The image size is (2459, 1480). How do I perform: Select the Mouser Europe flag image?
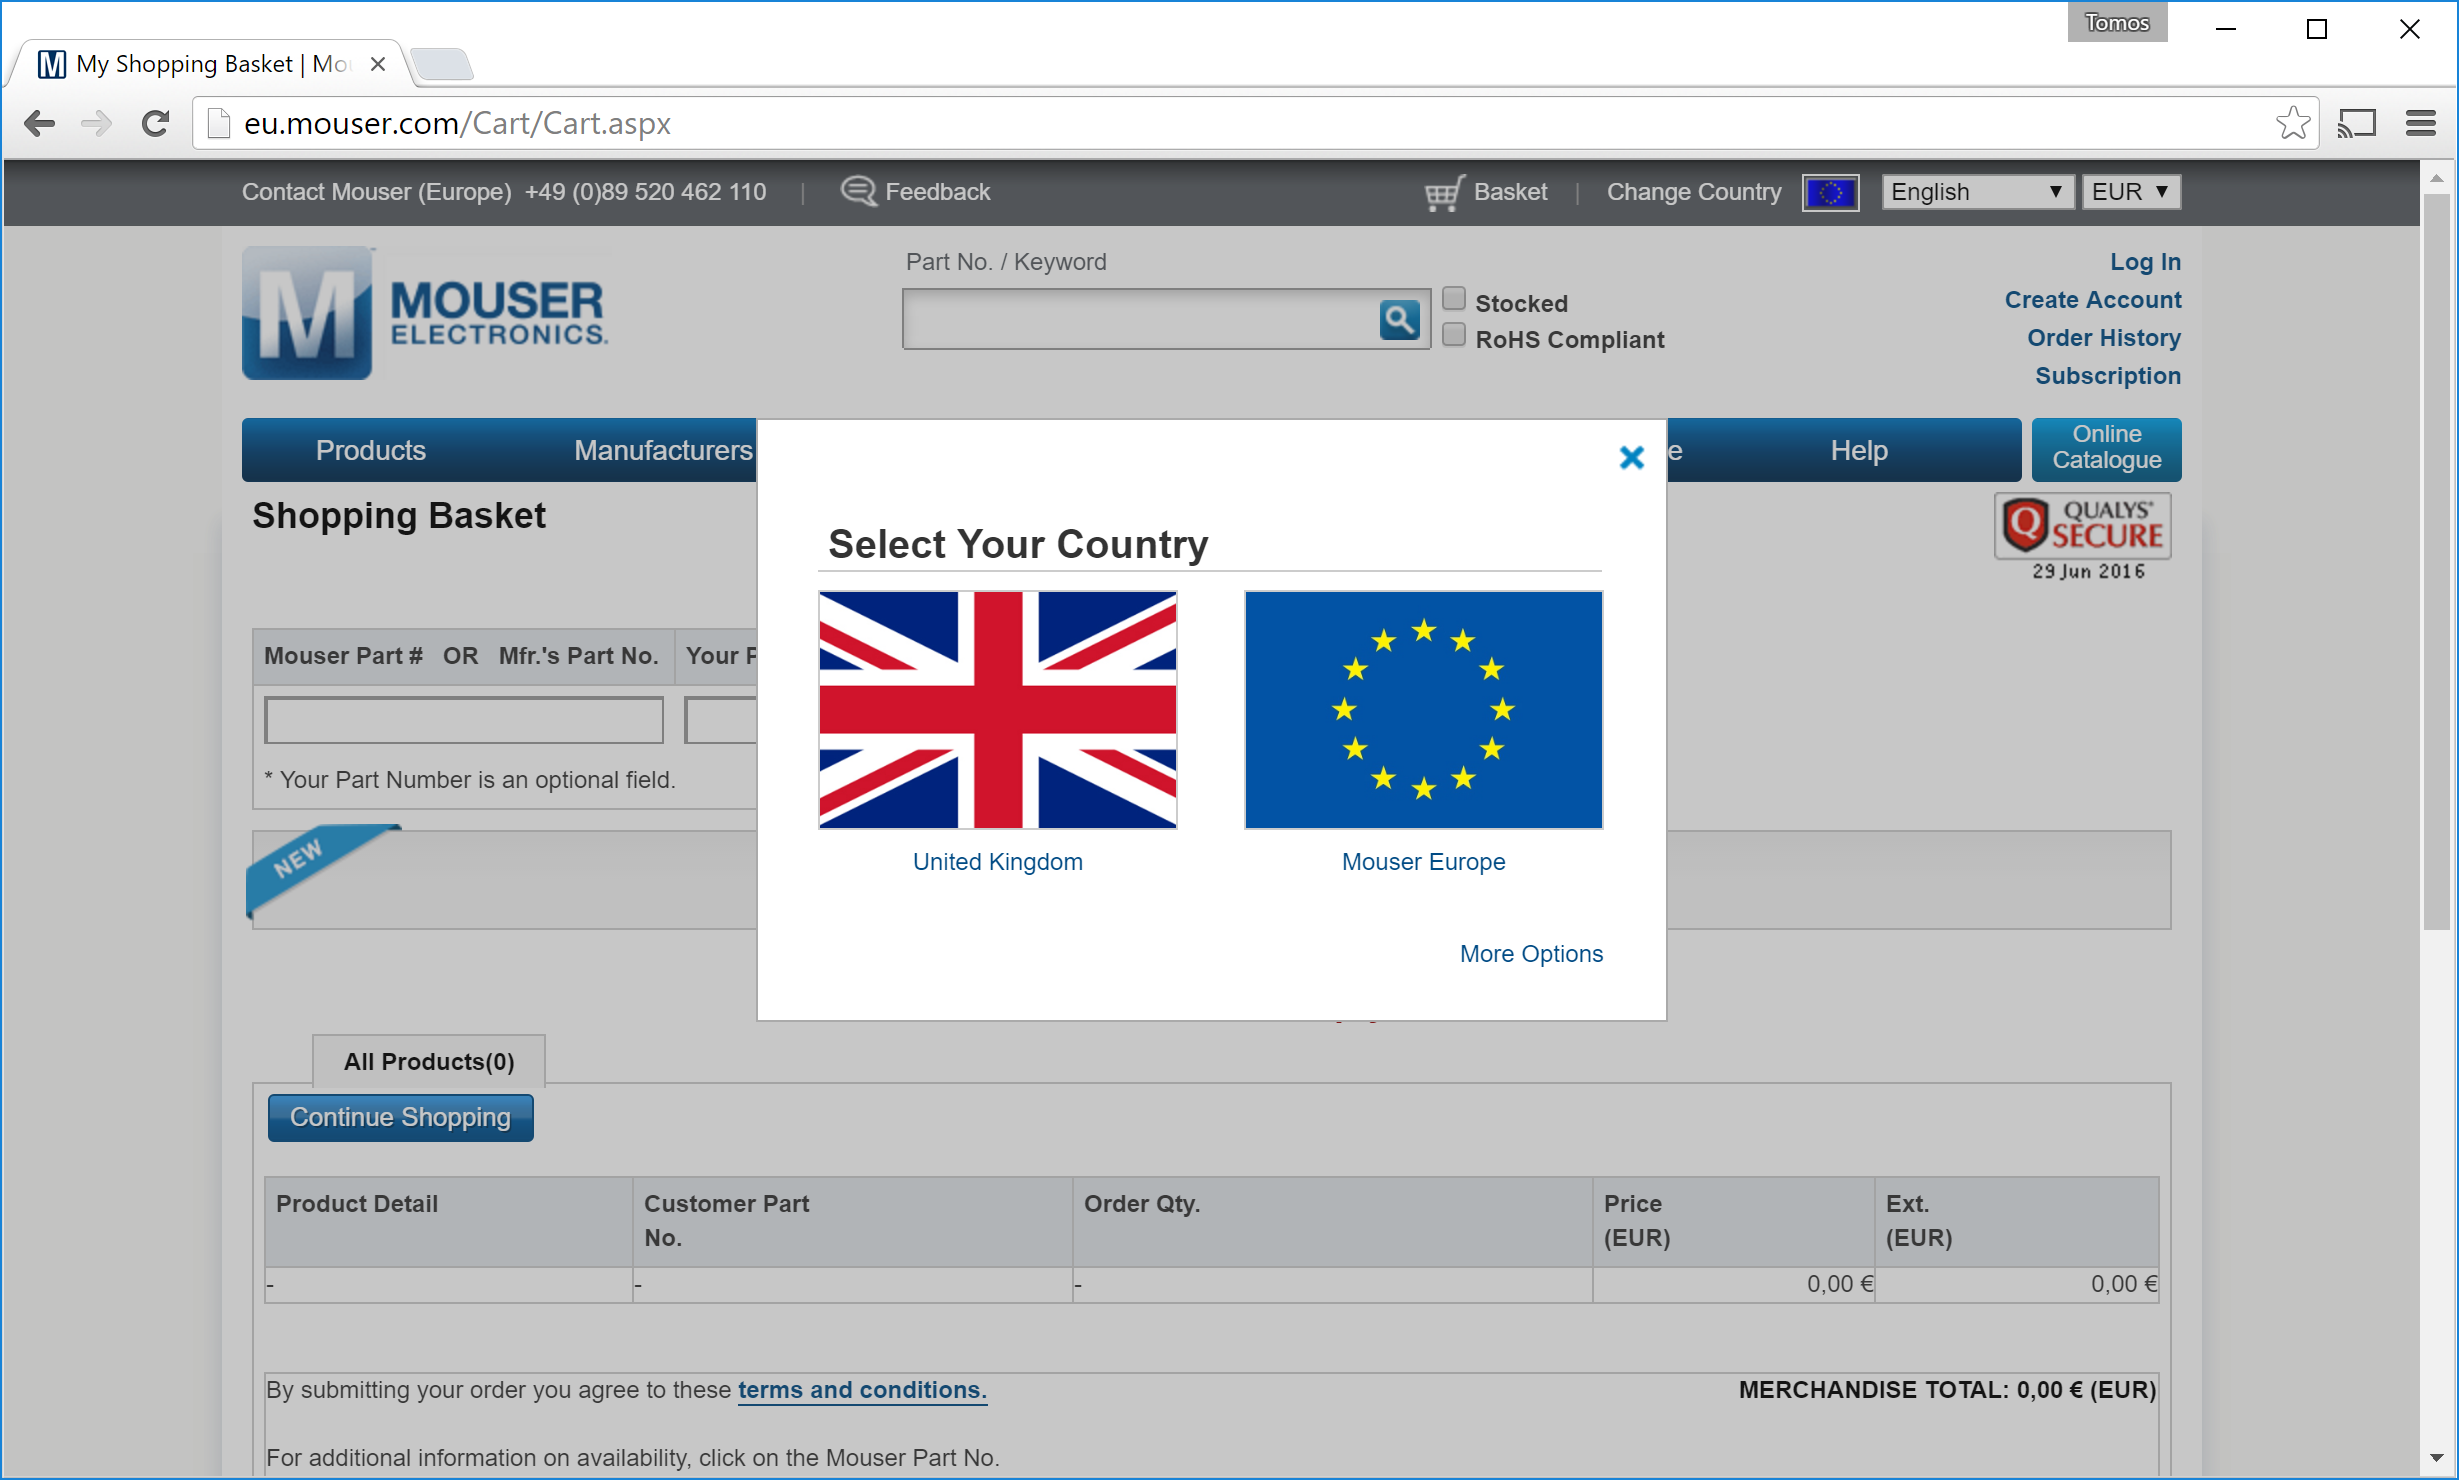click(1422, 710)
